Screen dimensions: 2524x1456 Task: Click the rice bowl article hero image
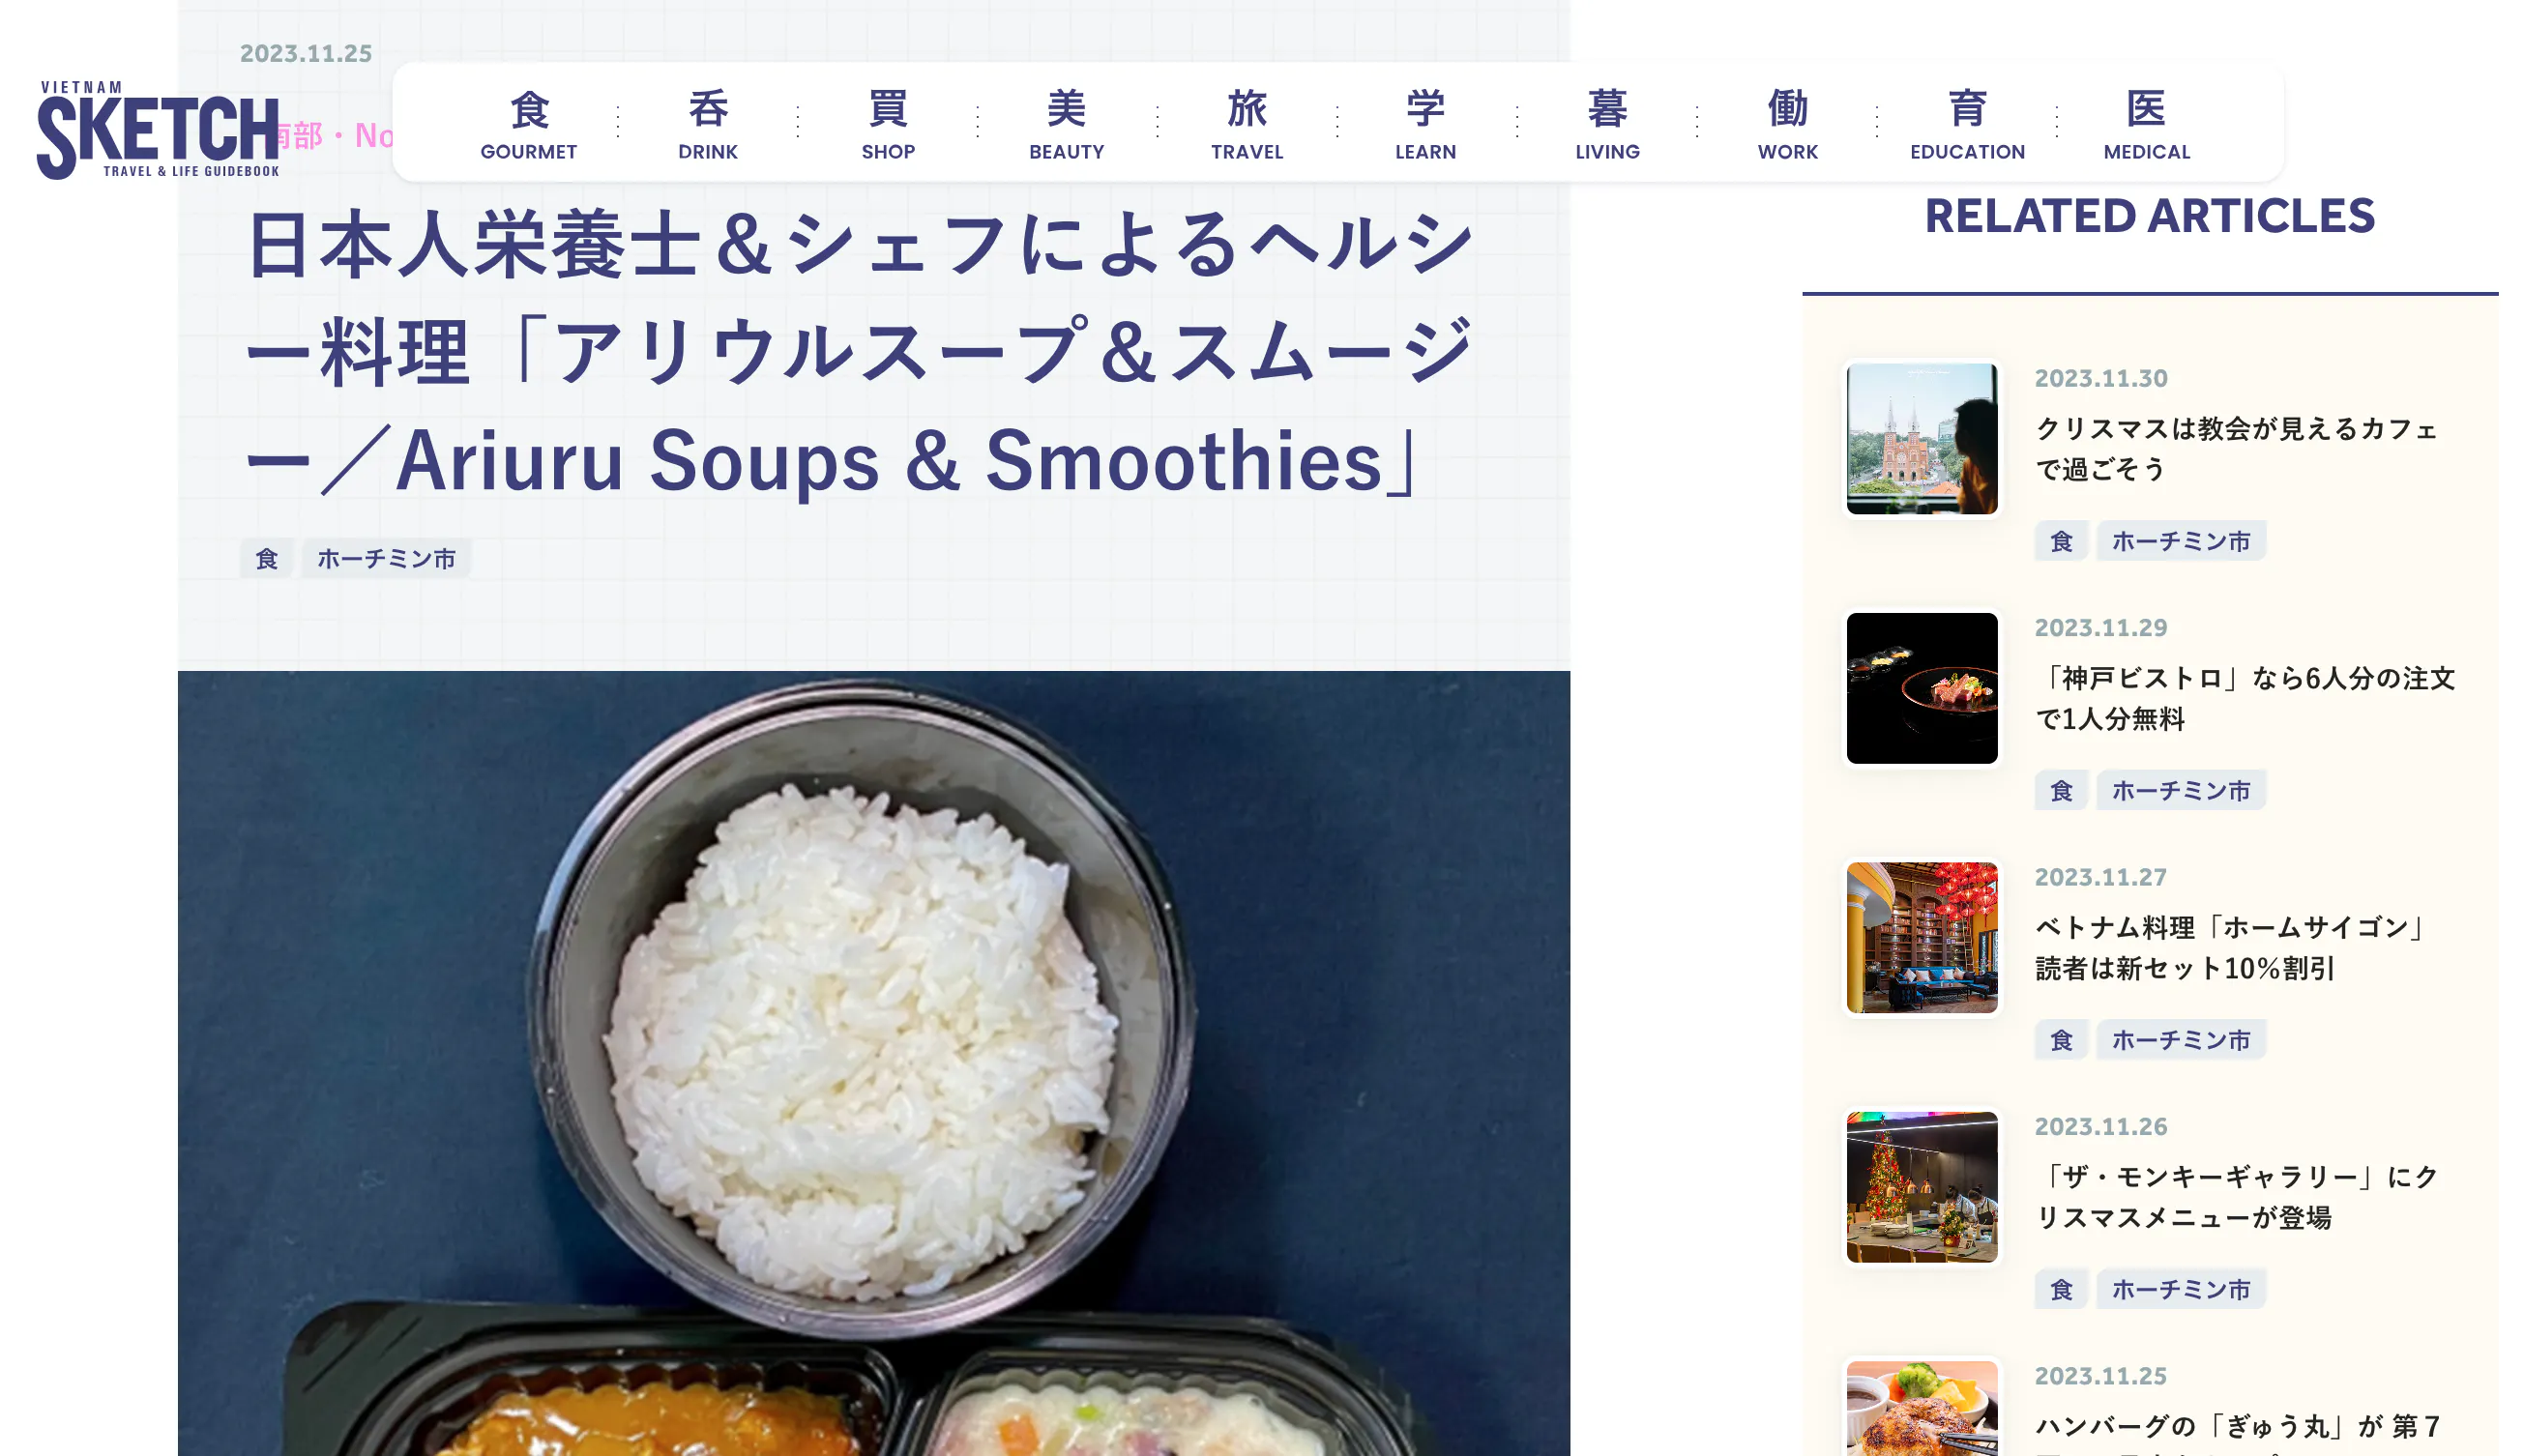pos(873,1063)
